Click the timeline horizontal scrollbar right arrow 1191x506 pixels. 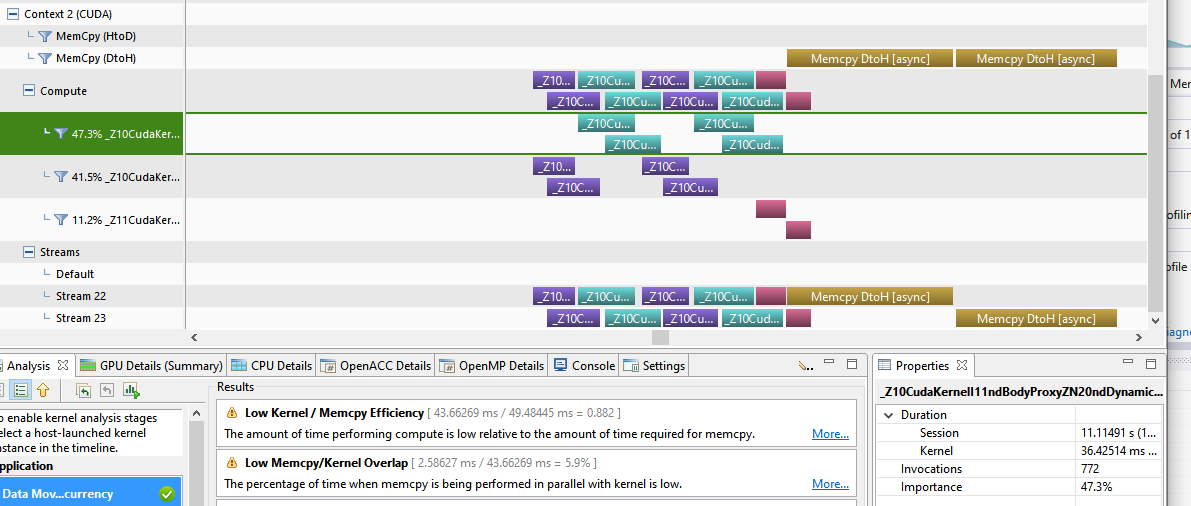pyautogui.click(x=1138, y=338)
